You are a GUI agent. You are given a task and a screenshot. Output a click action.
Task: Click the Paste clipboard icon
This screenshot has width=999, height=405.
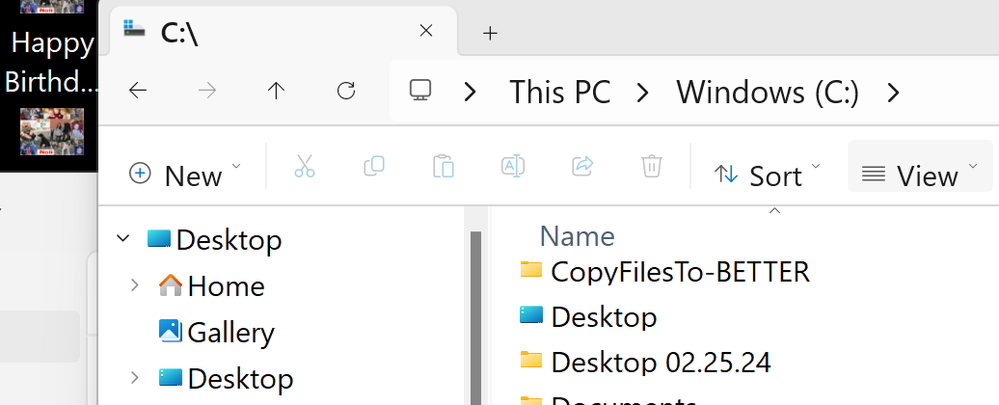[443, 166]
